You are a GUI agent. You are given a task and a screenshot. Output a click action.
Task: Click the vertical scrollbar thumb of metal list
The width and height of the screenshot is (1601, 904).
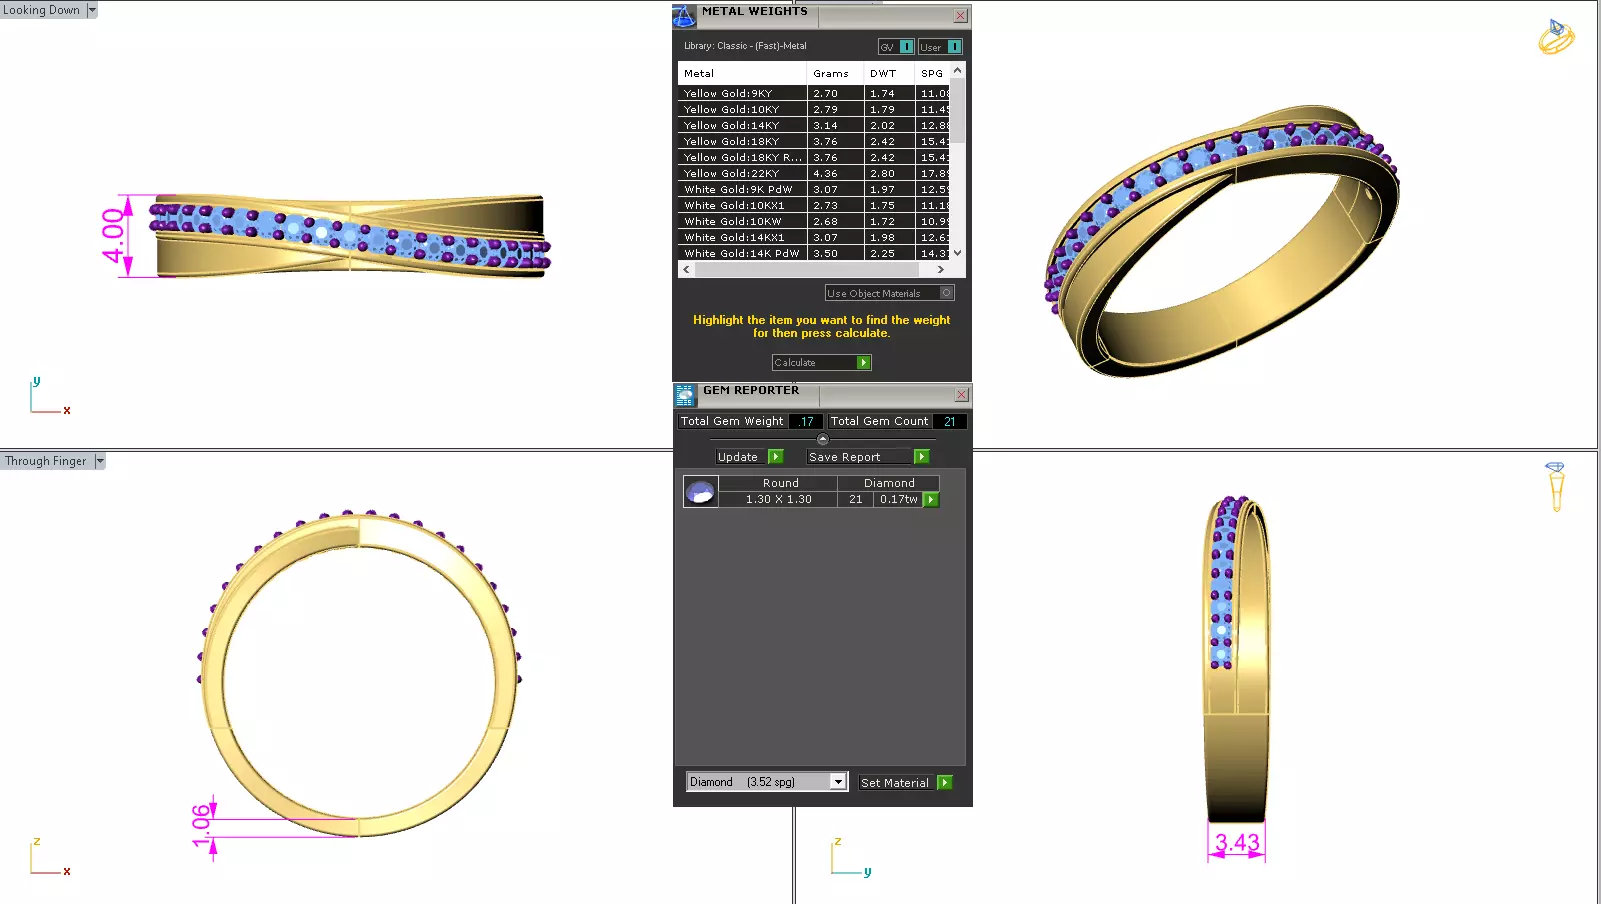[x=958, y=110]
